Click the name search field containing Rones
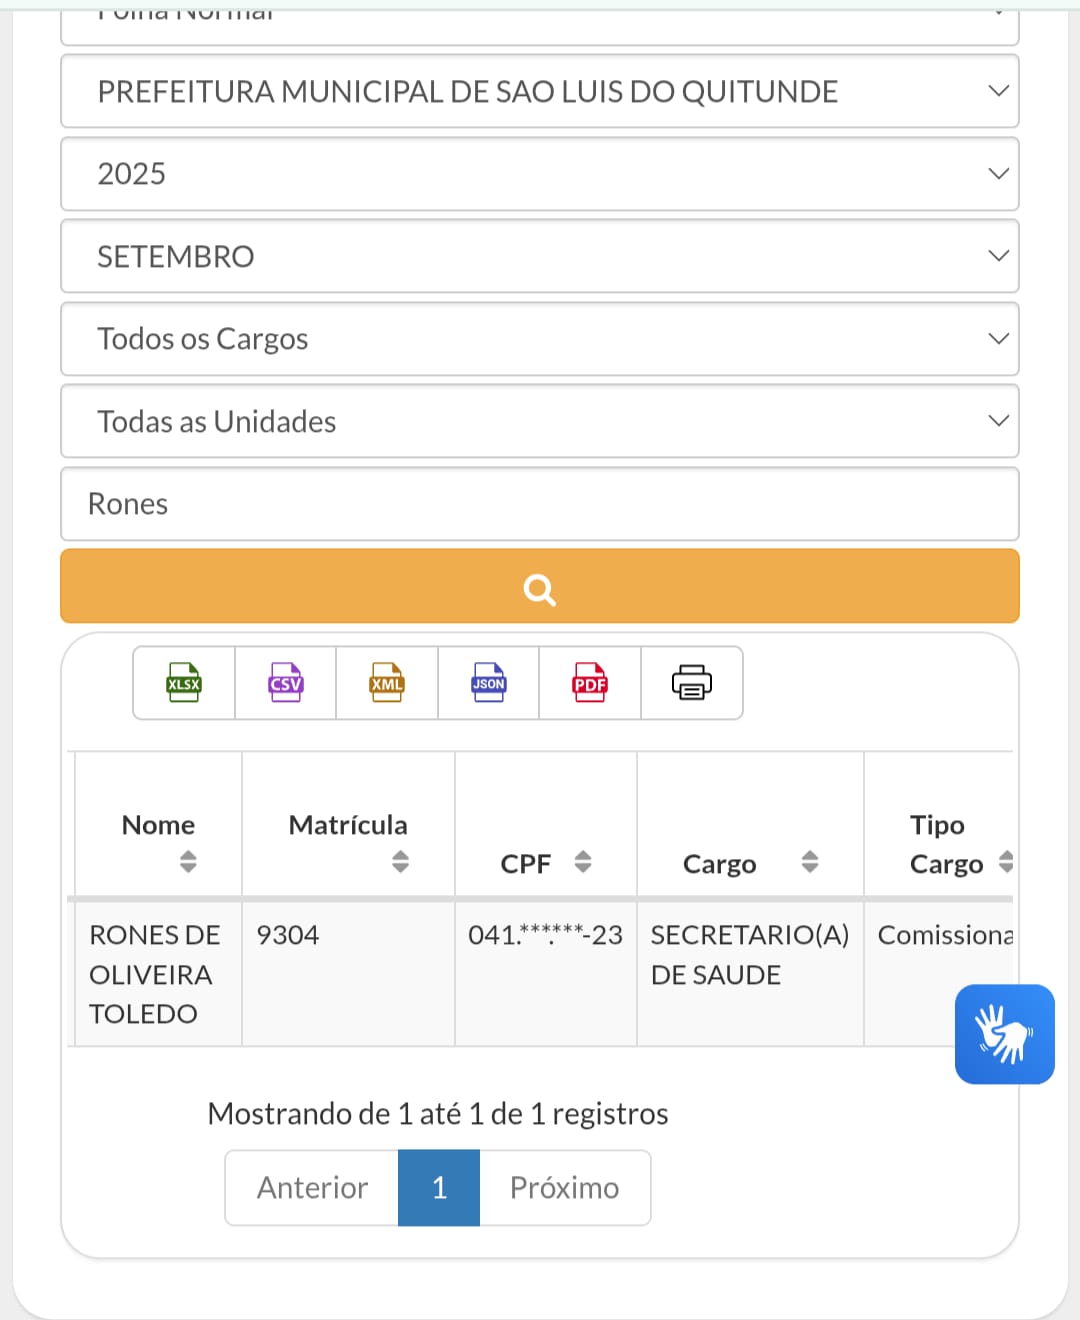Viewport: 1080px width, 1320px height. [x=540, y=504]
